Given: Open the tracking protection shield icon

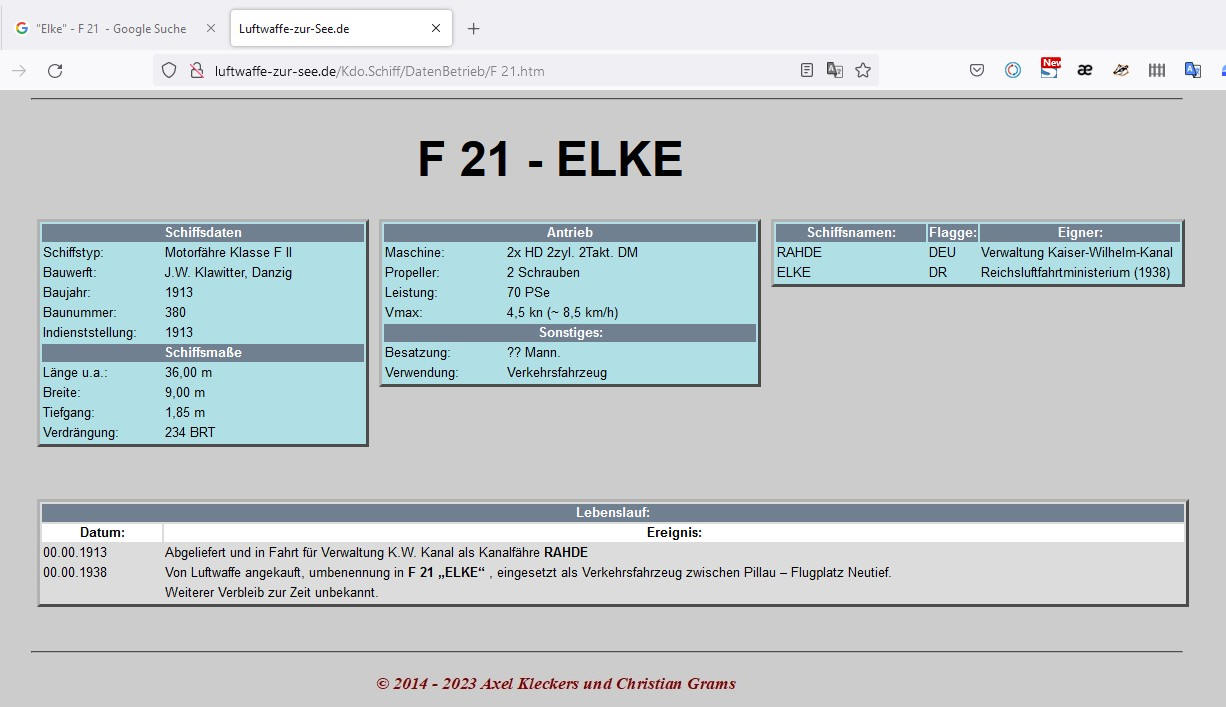Looking at the screenshot, I should click(x=169, y=70).
